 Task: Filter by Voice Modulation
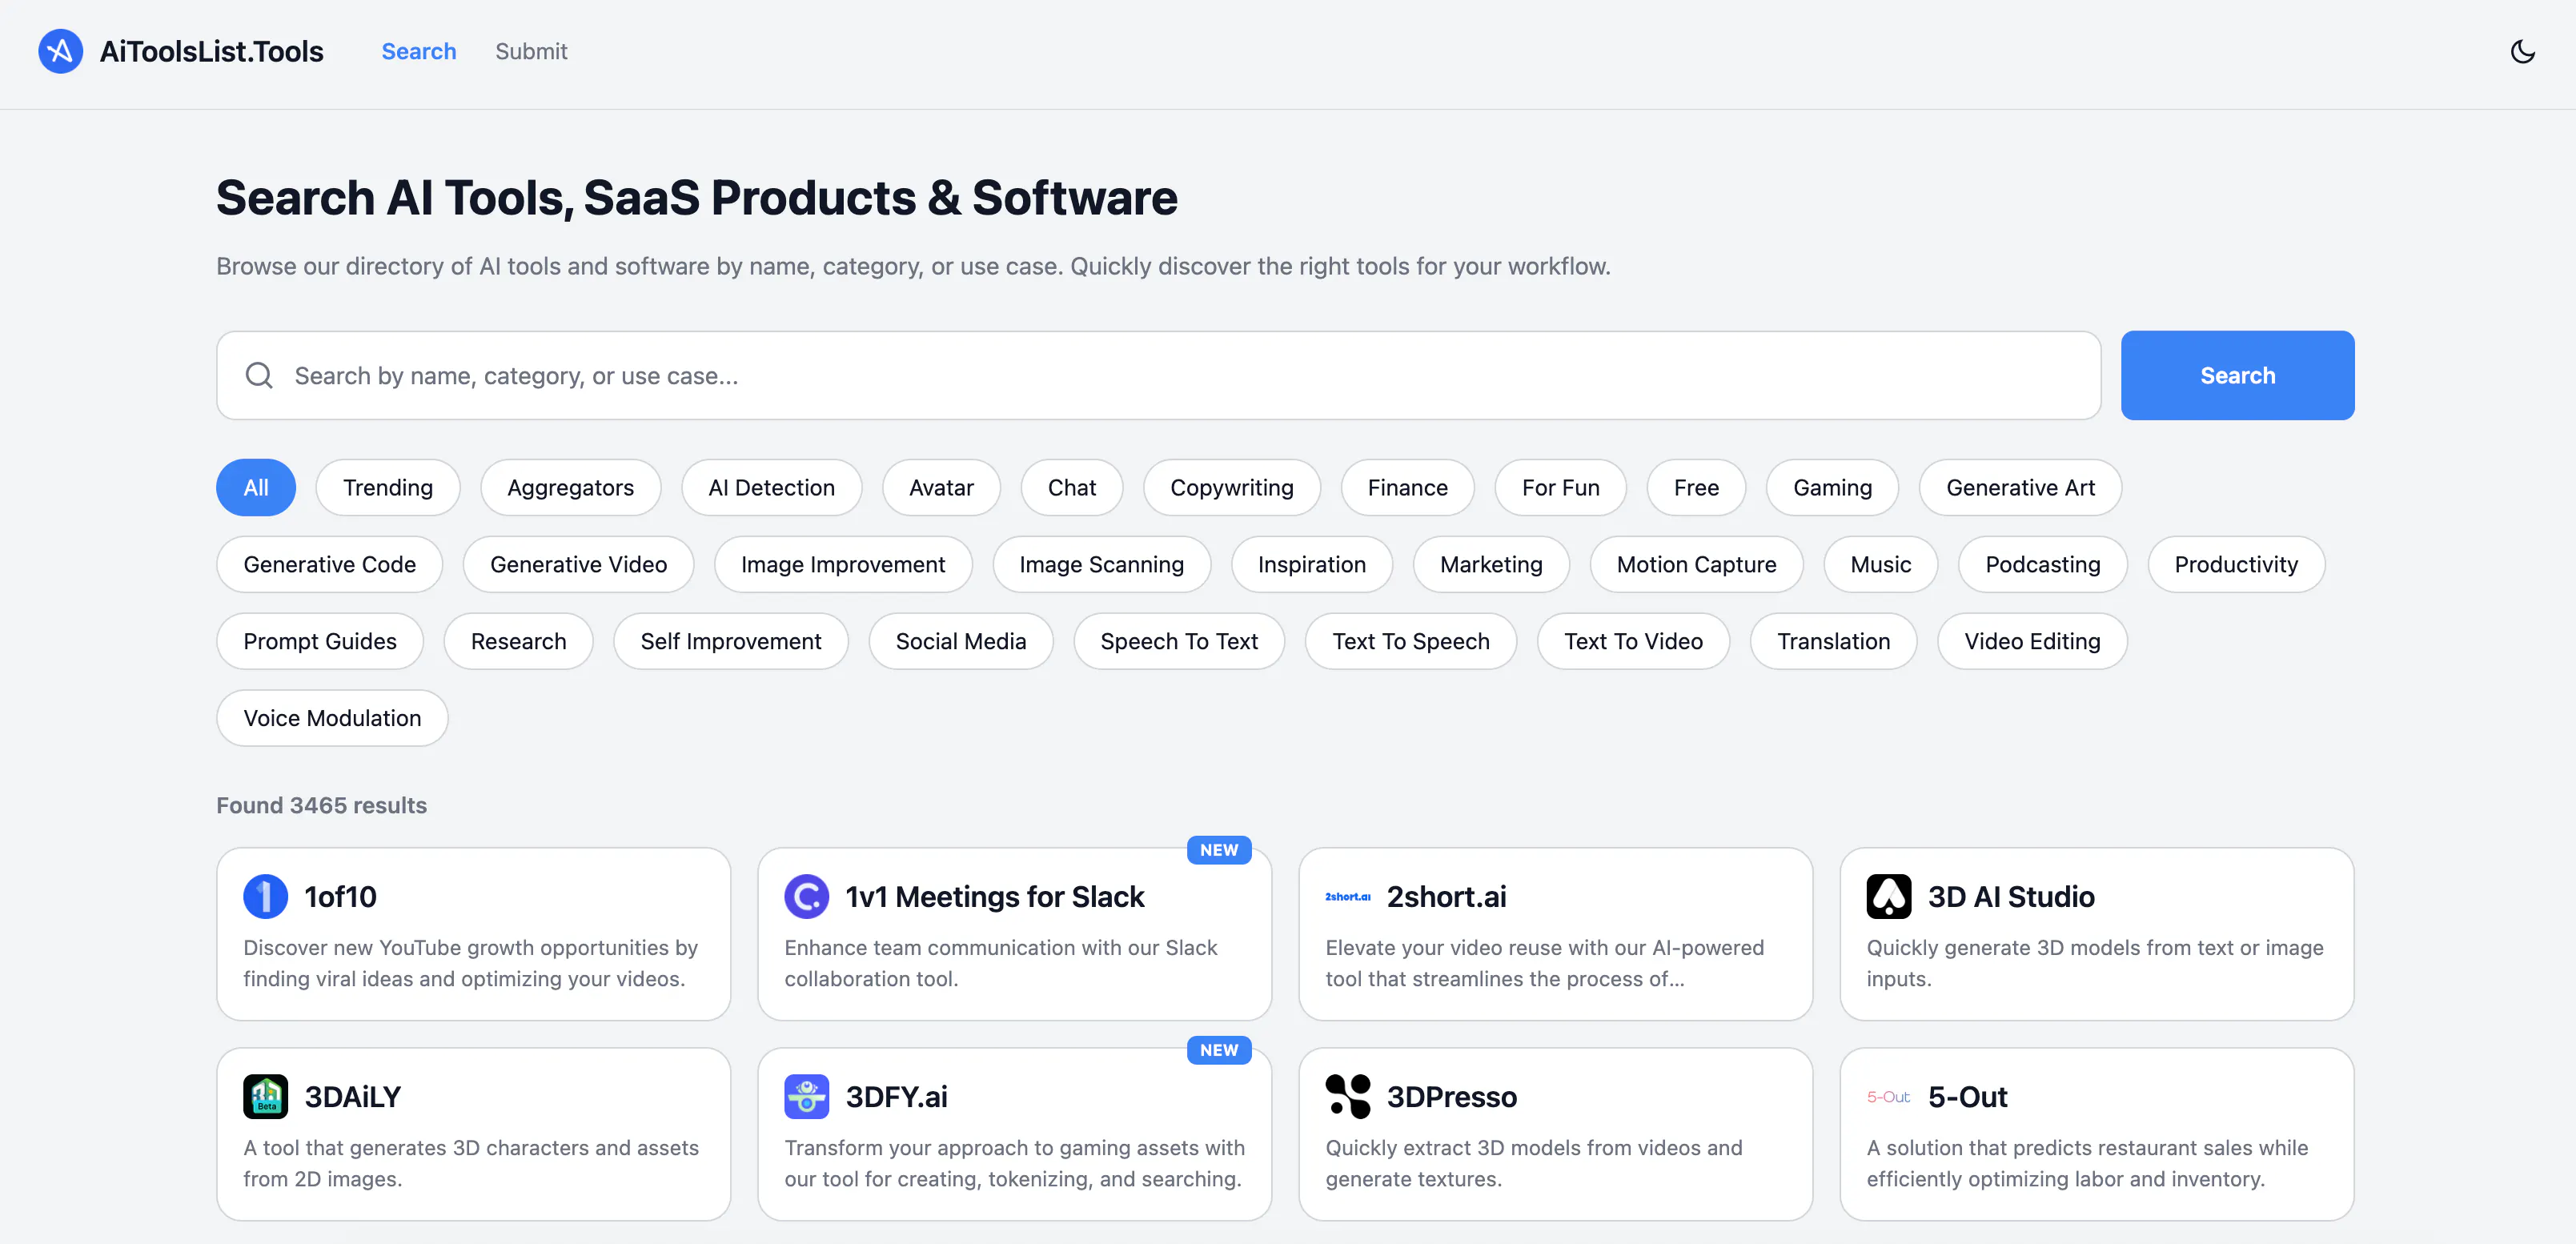coord(332,718)
